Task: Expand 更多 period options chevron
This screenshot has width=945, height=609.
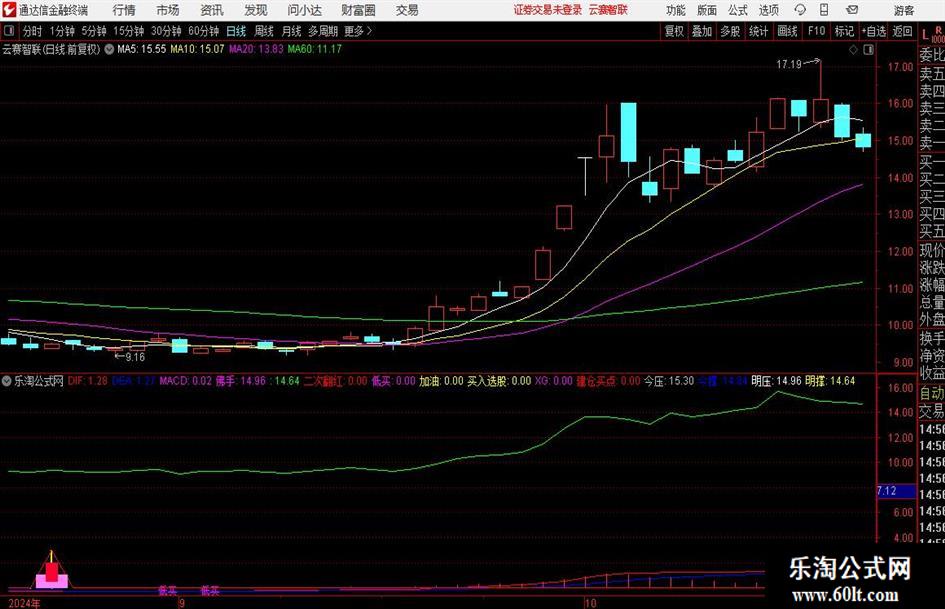Action: (358, 31)
